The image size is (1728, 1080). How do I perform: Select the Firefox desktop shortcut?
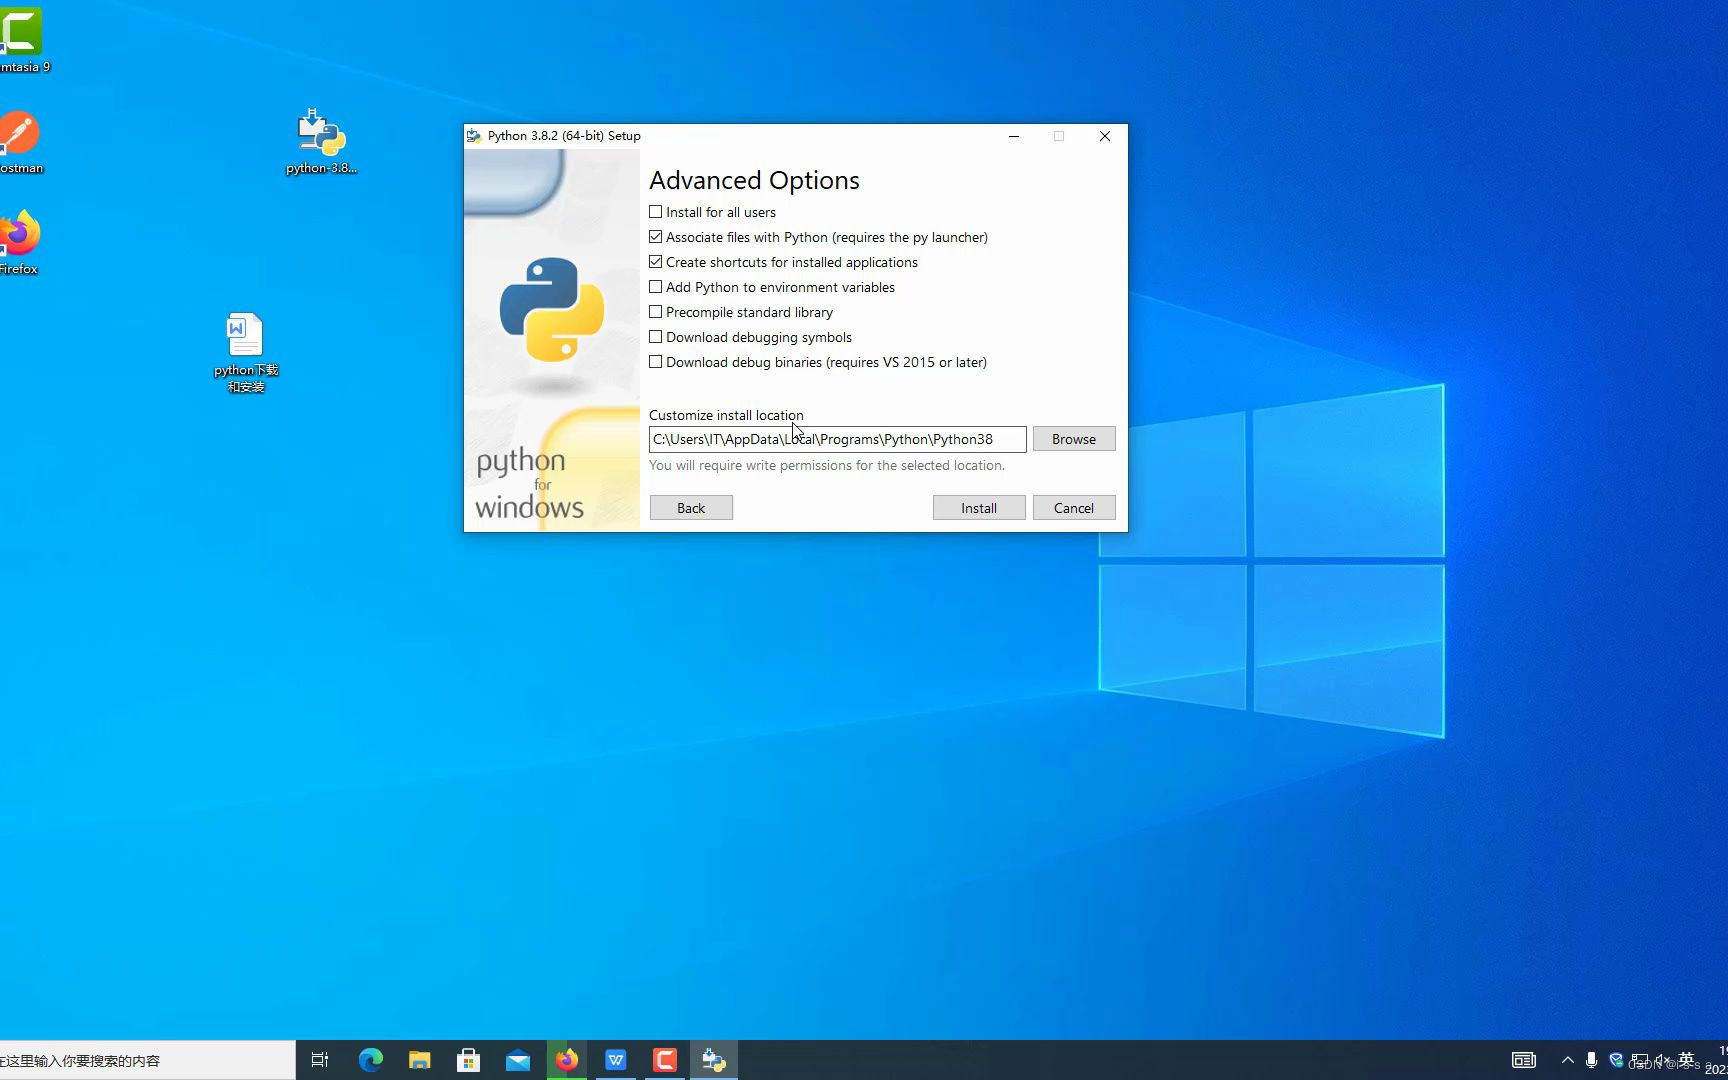tap(19, 243)
